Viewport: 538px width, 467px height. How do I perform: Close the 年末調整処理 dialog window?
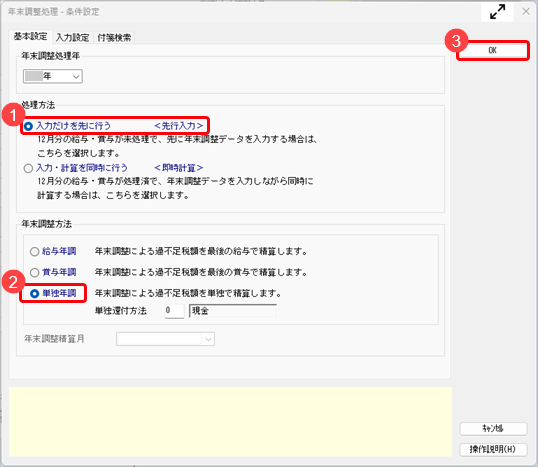click(x=526, y=12)
